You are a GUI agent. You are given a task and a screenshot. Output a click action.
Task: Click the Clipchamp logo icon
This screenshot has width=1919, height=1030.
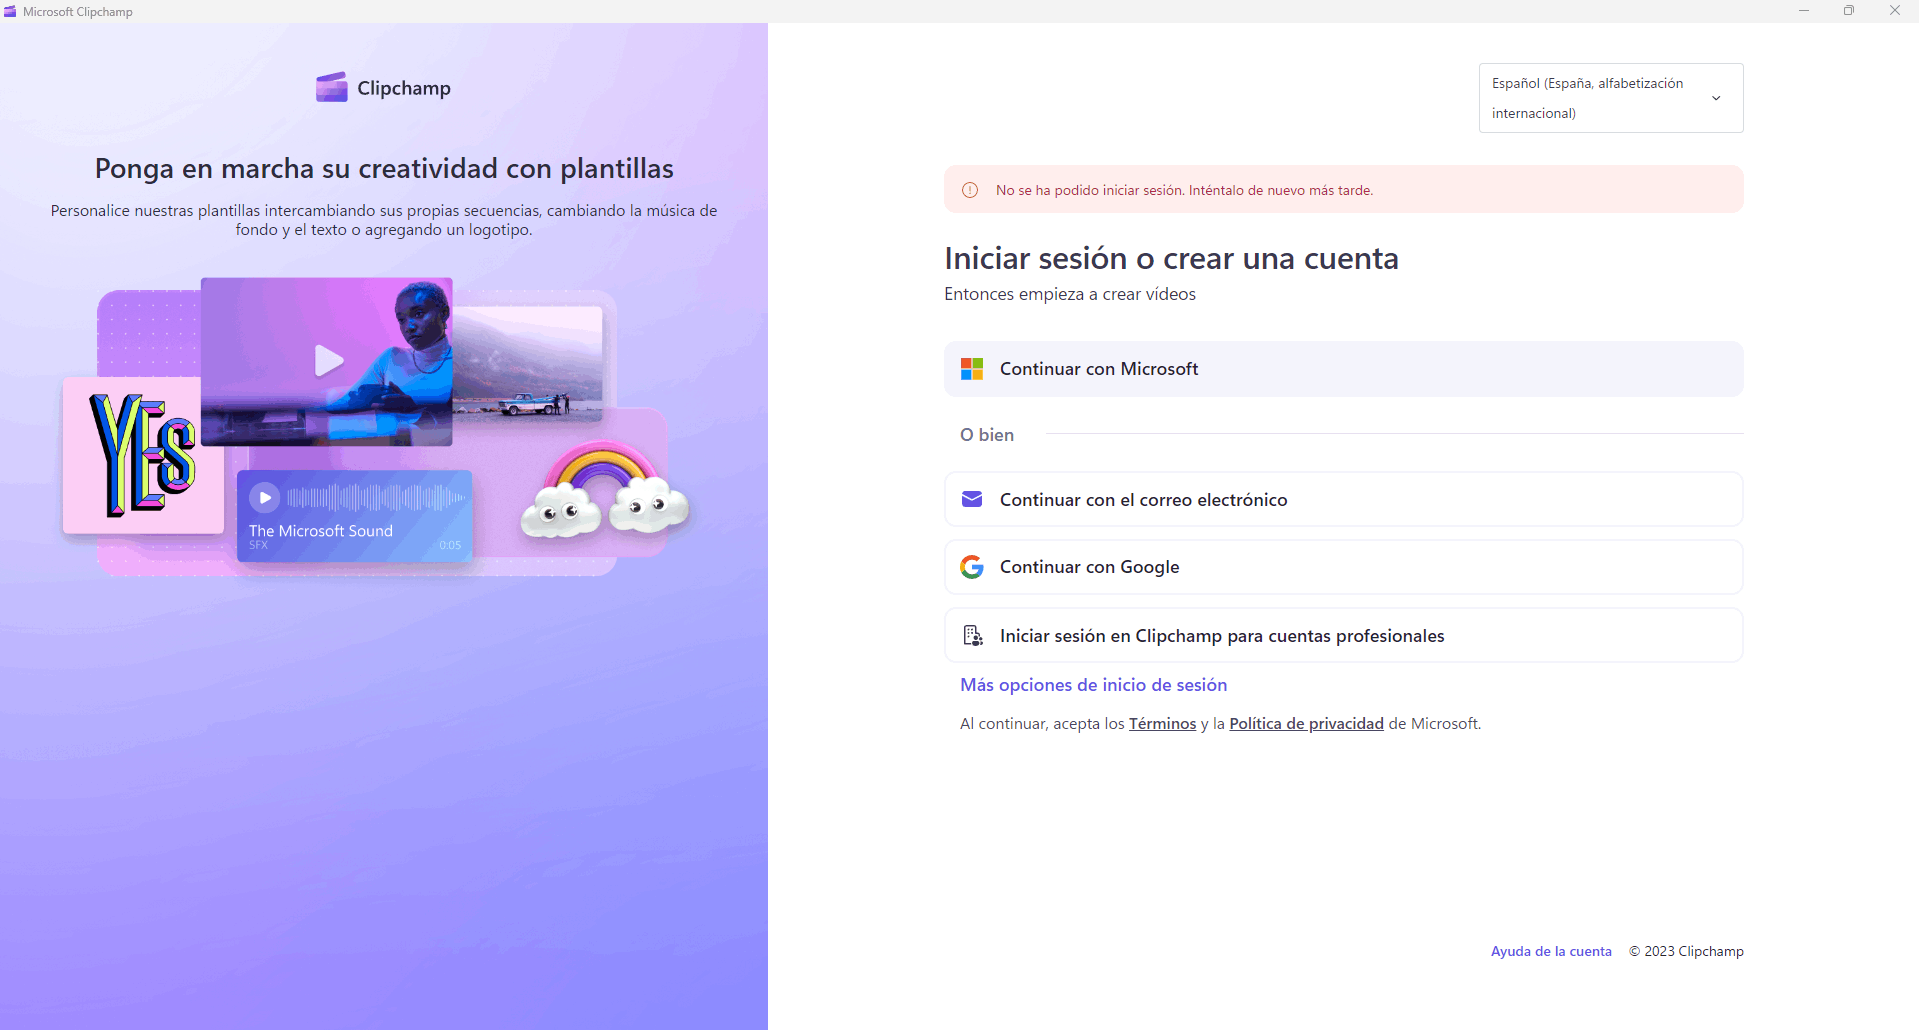point(331,87)
